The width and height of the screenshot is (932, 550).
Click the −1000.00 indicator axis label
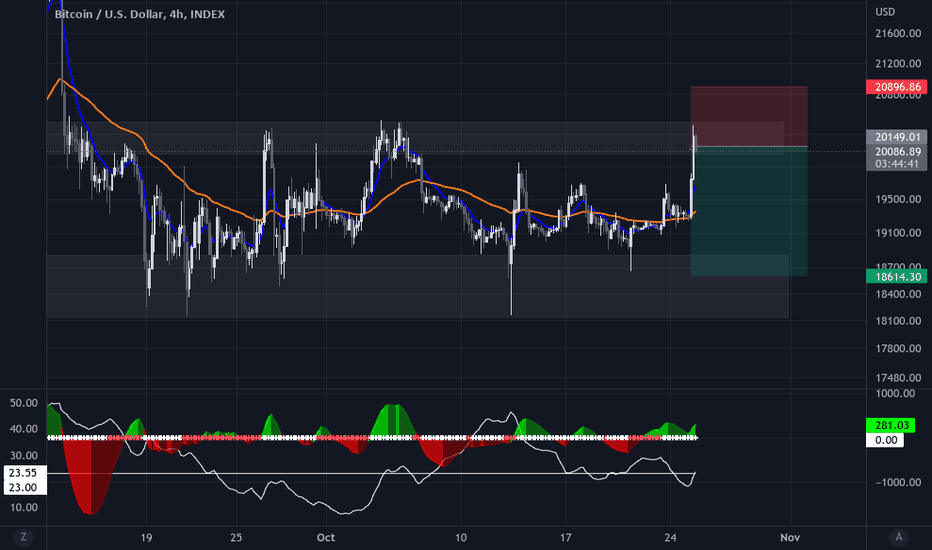click(x=898, y=482)
